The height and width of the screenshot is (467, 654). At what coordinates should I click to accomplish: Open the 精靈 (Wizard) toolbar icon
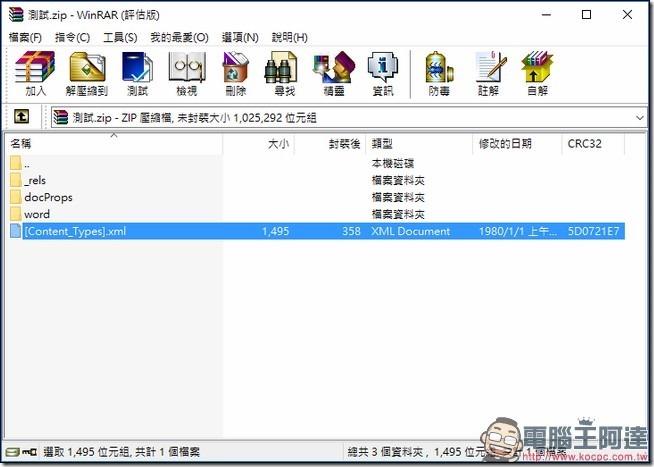(x=334, y=73)
